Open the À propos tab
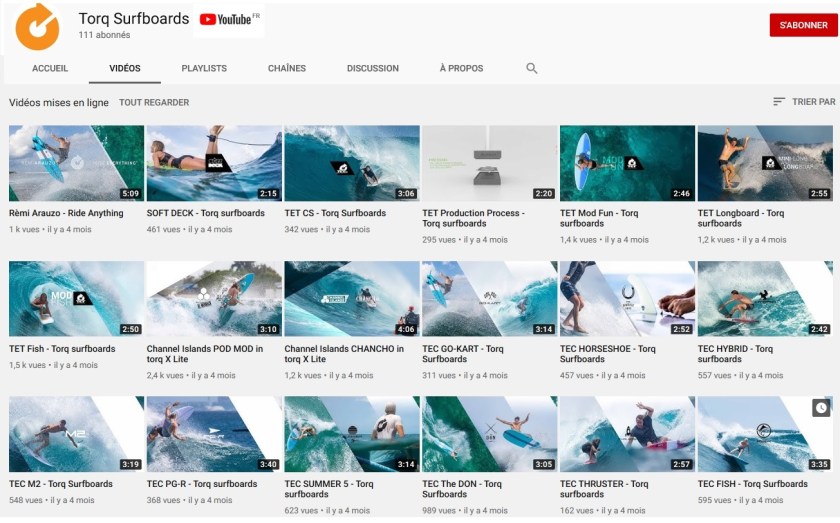The image size is (840, 523). tap(461, 69)
